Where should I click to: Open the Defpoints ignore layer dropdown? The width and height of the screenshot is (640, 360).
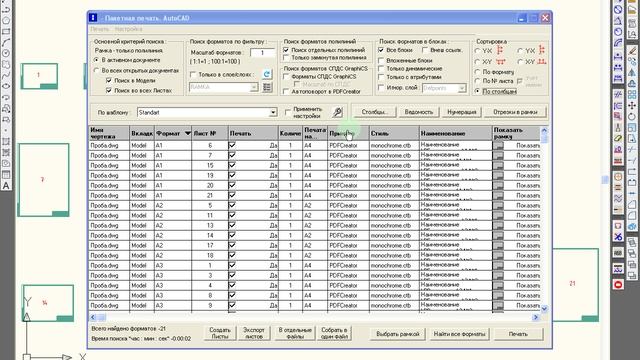462,88
